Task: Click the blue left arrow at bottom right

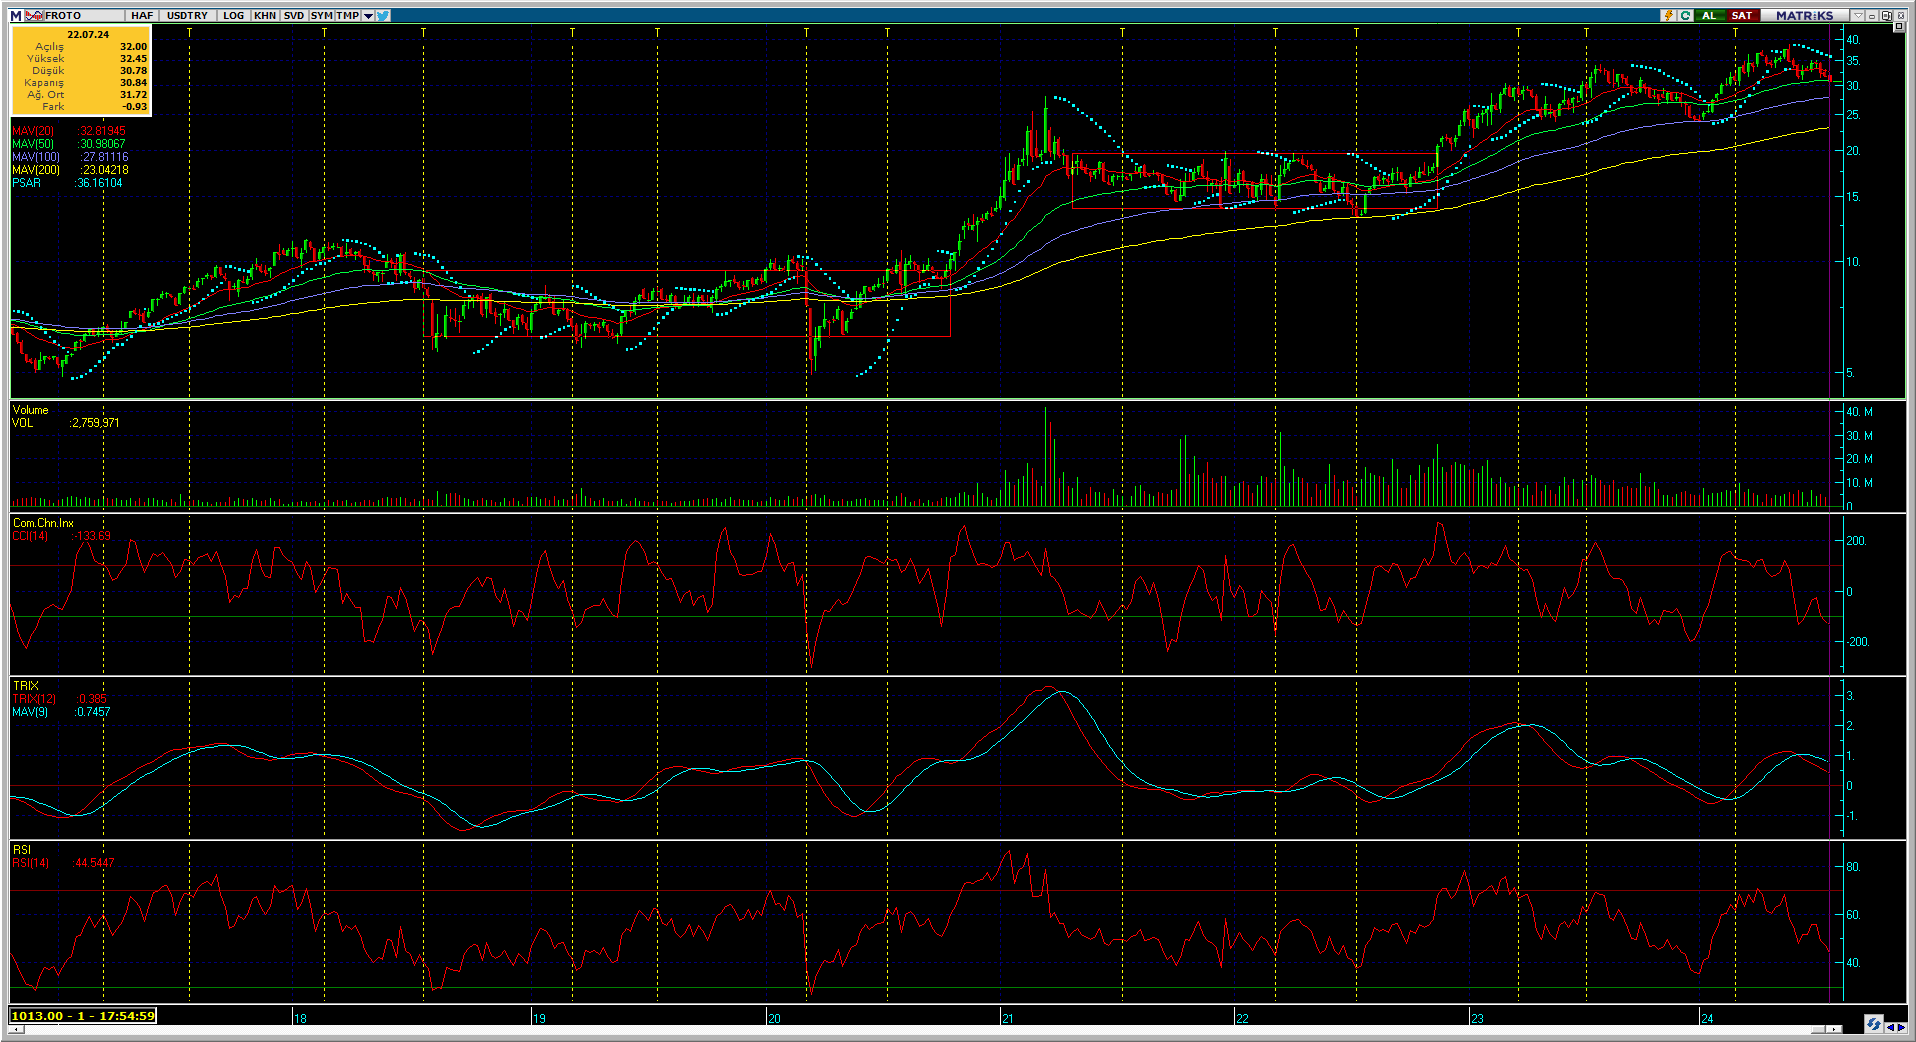Action: click(1890, 1027)
